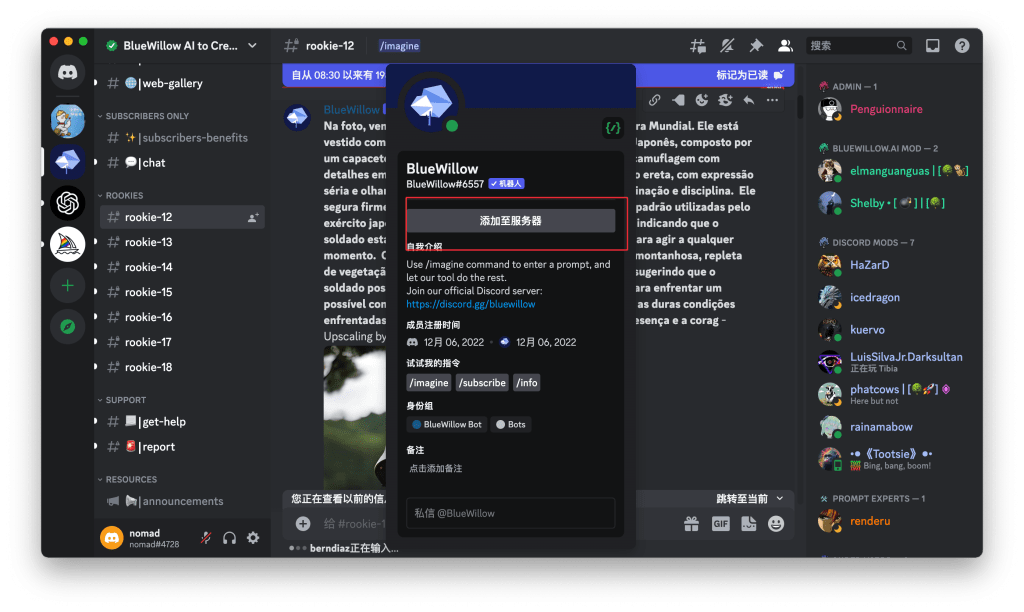Toggle headphones deafen in user panel
1024x612 pixels.
229,538
